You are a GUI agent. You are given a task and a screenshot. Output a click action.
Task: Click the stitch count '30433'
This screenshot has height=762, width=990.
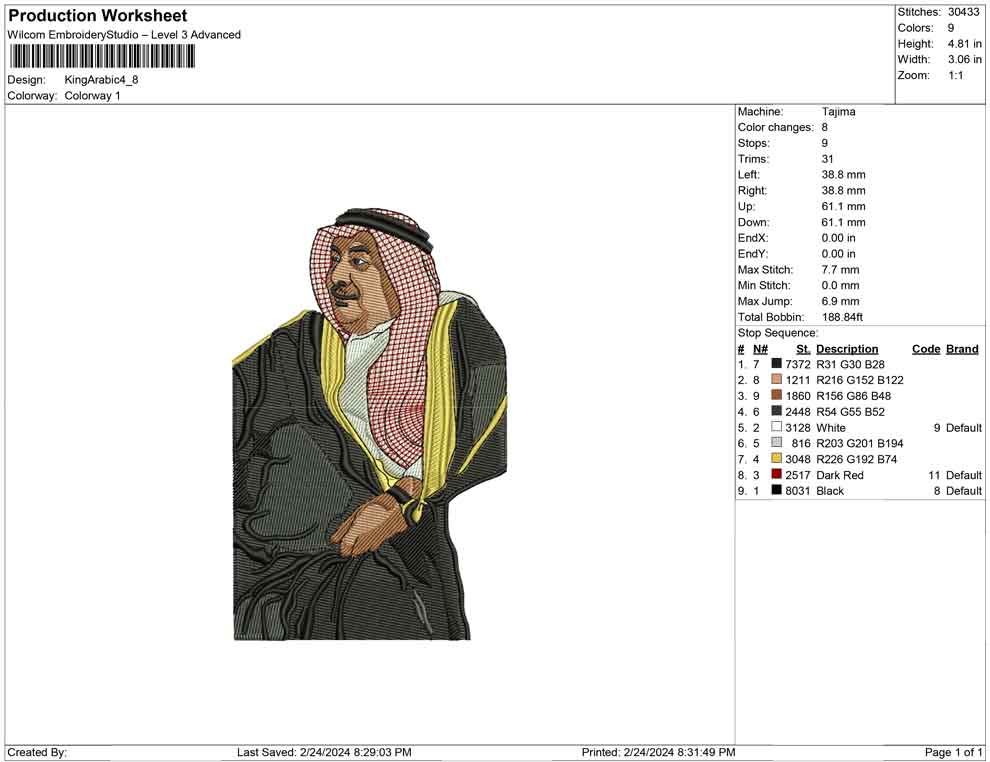(x=963, y=12)
